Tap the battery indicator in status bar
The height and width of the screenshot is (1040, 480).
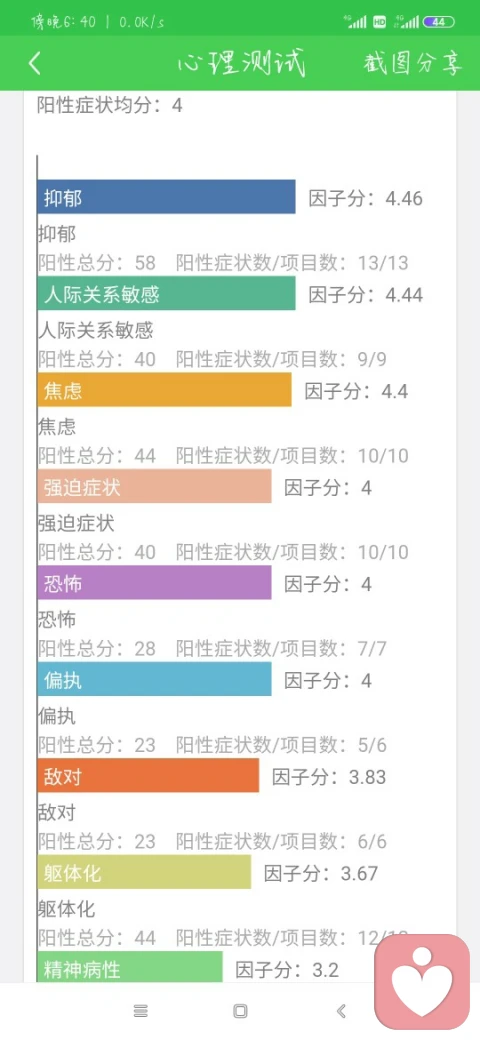(439, 22)
